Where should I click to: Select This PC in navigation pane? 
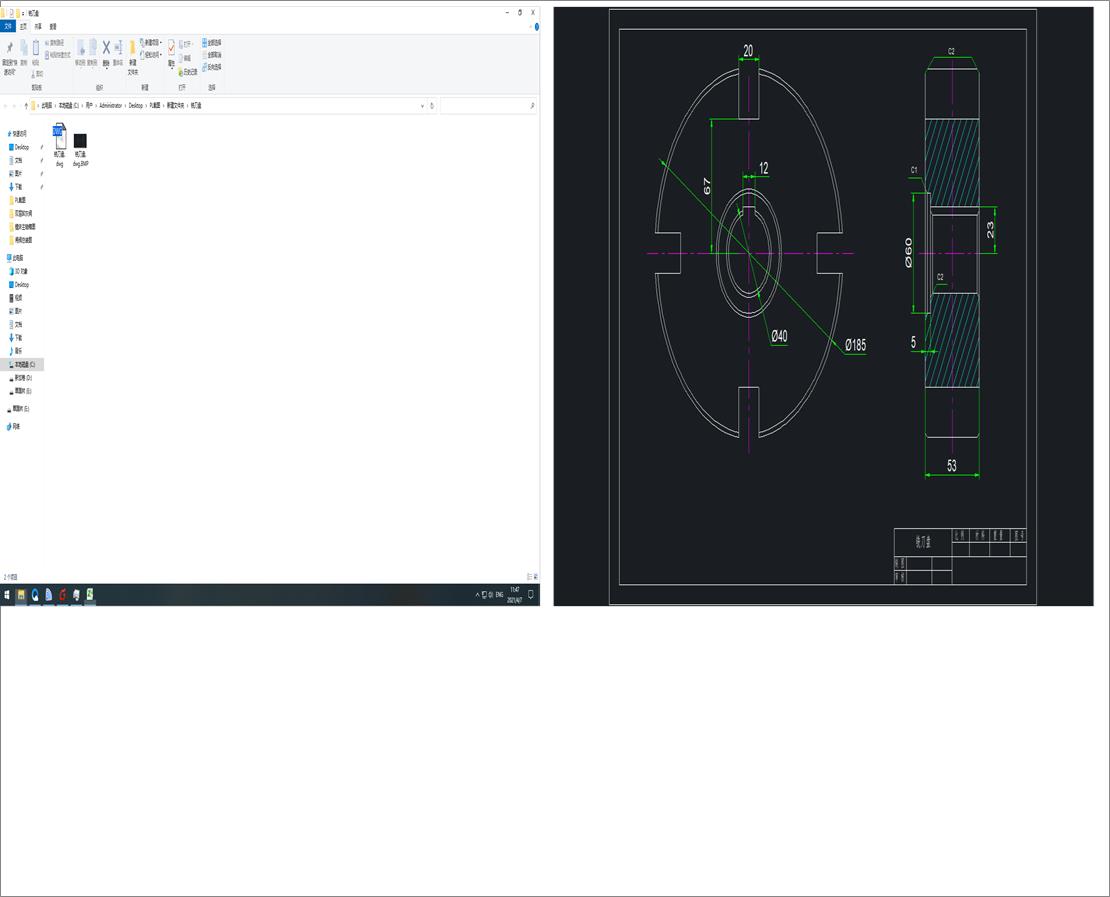(x=16, y=258)
